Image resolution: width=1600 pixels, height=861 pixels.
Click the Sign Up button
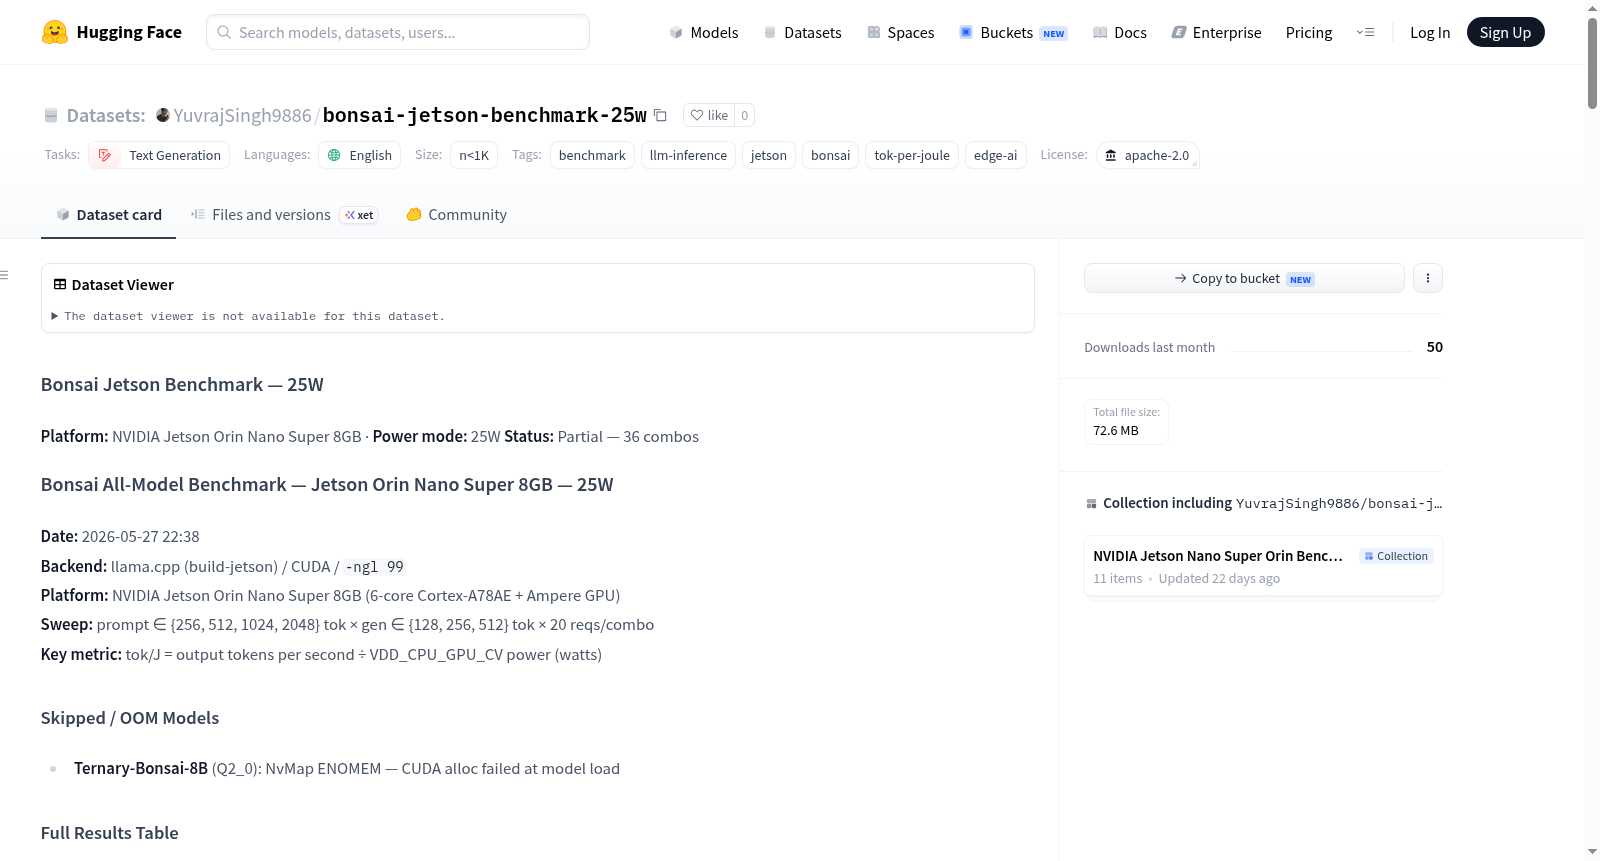(x=1505, y=32)
